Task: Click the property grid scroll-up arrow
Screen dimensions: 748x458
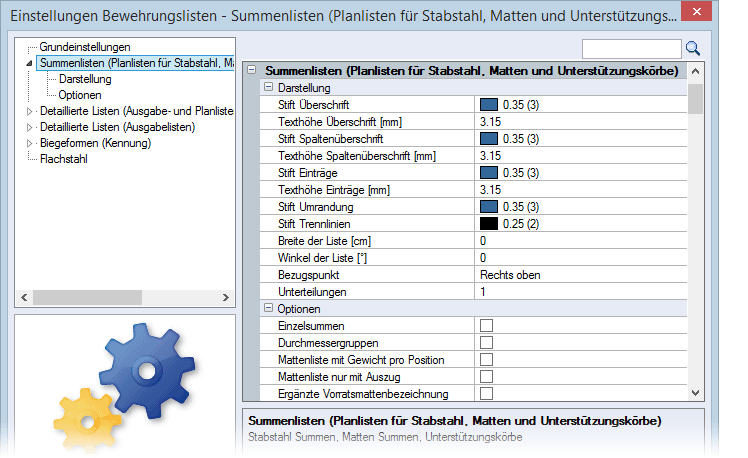Action: pos(696,71)
